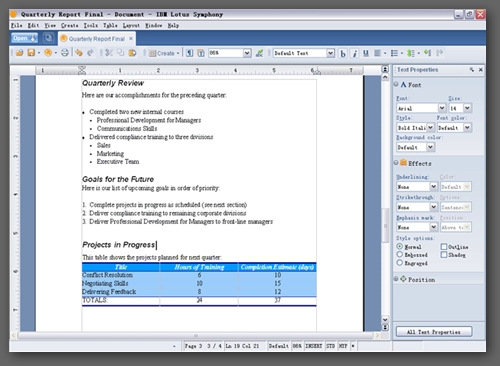Viewport: 500px width, 366px height.
Task: Click the paragraph alignment icon
Action: (x=377, y=53)
